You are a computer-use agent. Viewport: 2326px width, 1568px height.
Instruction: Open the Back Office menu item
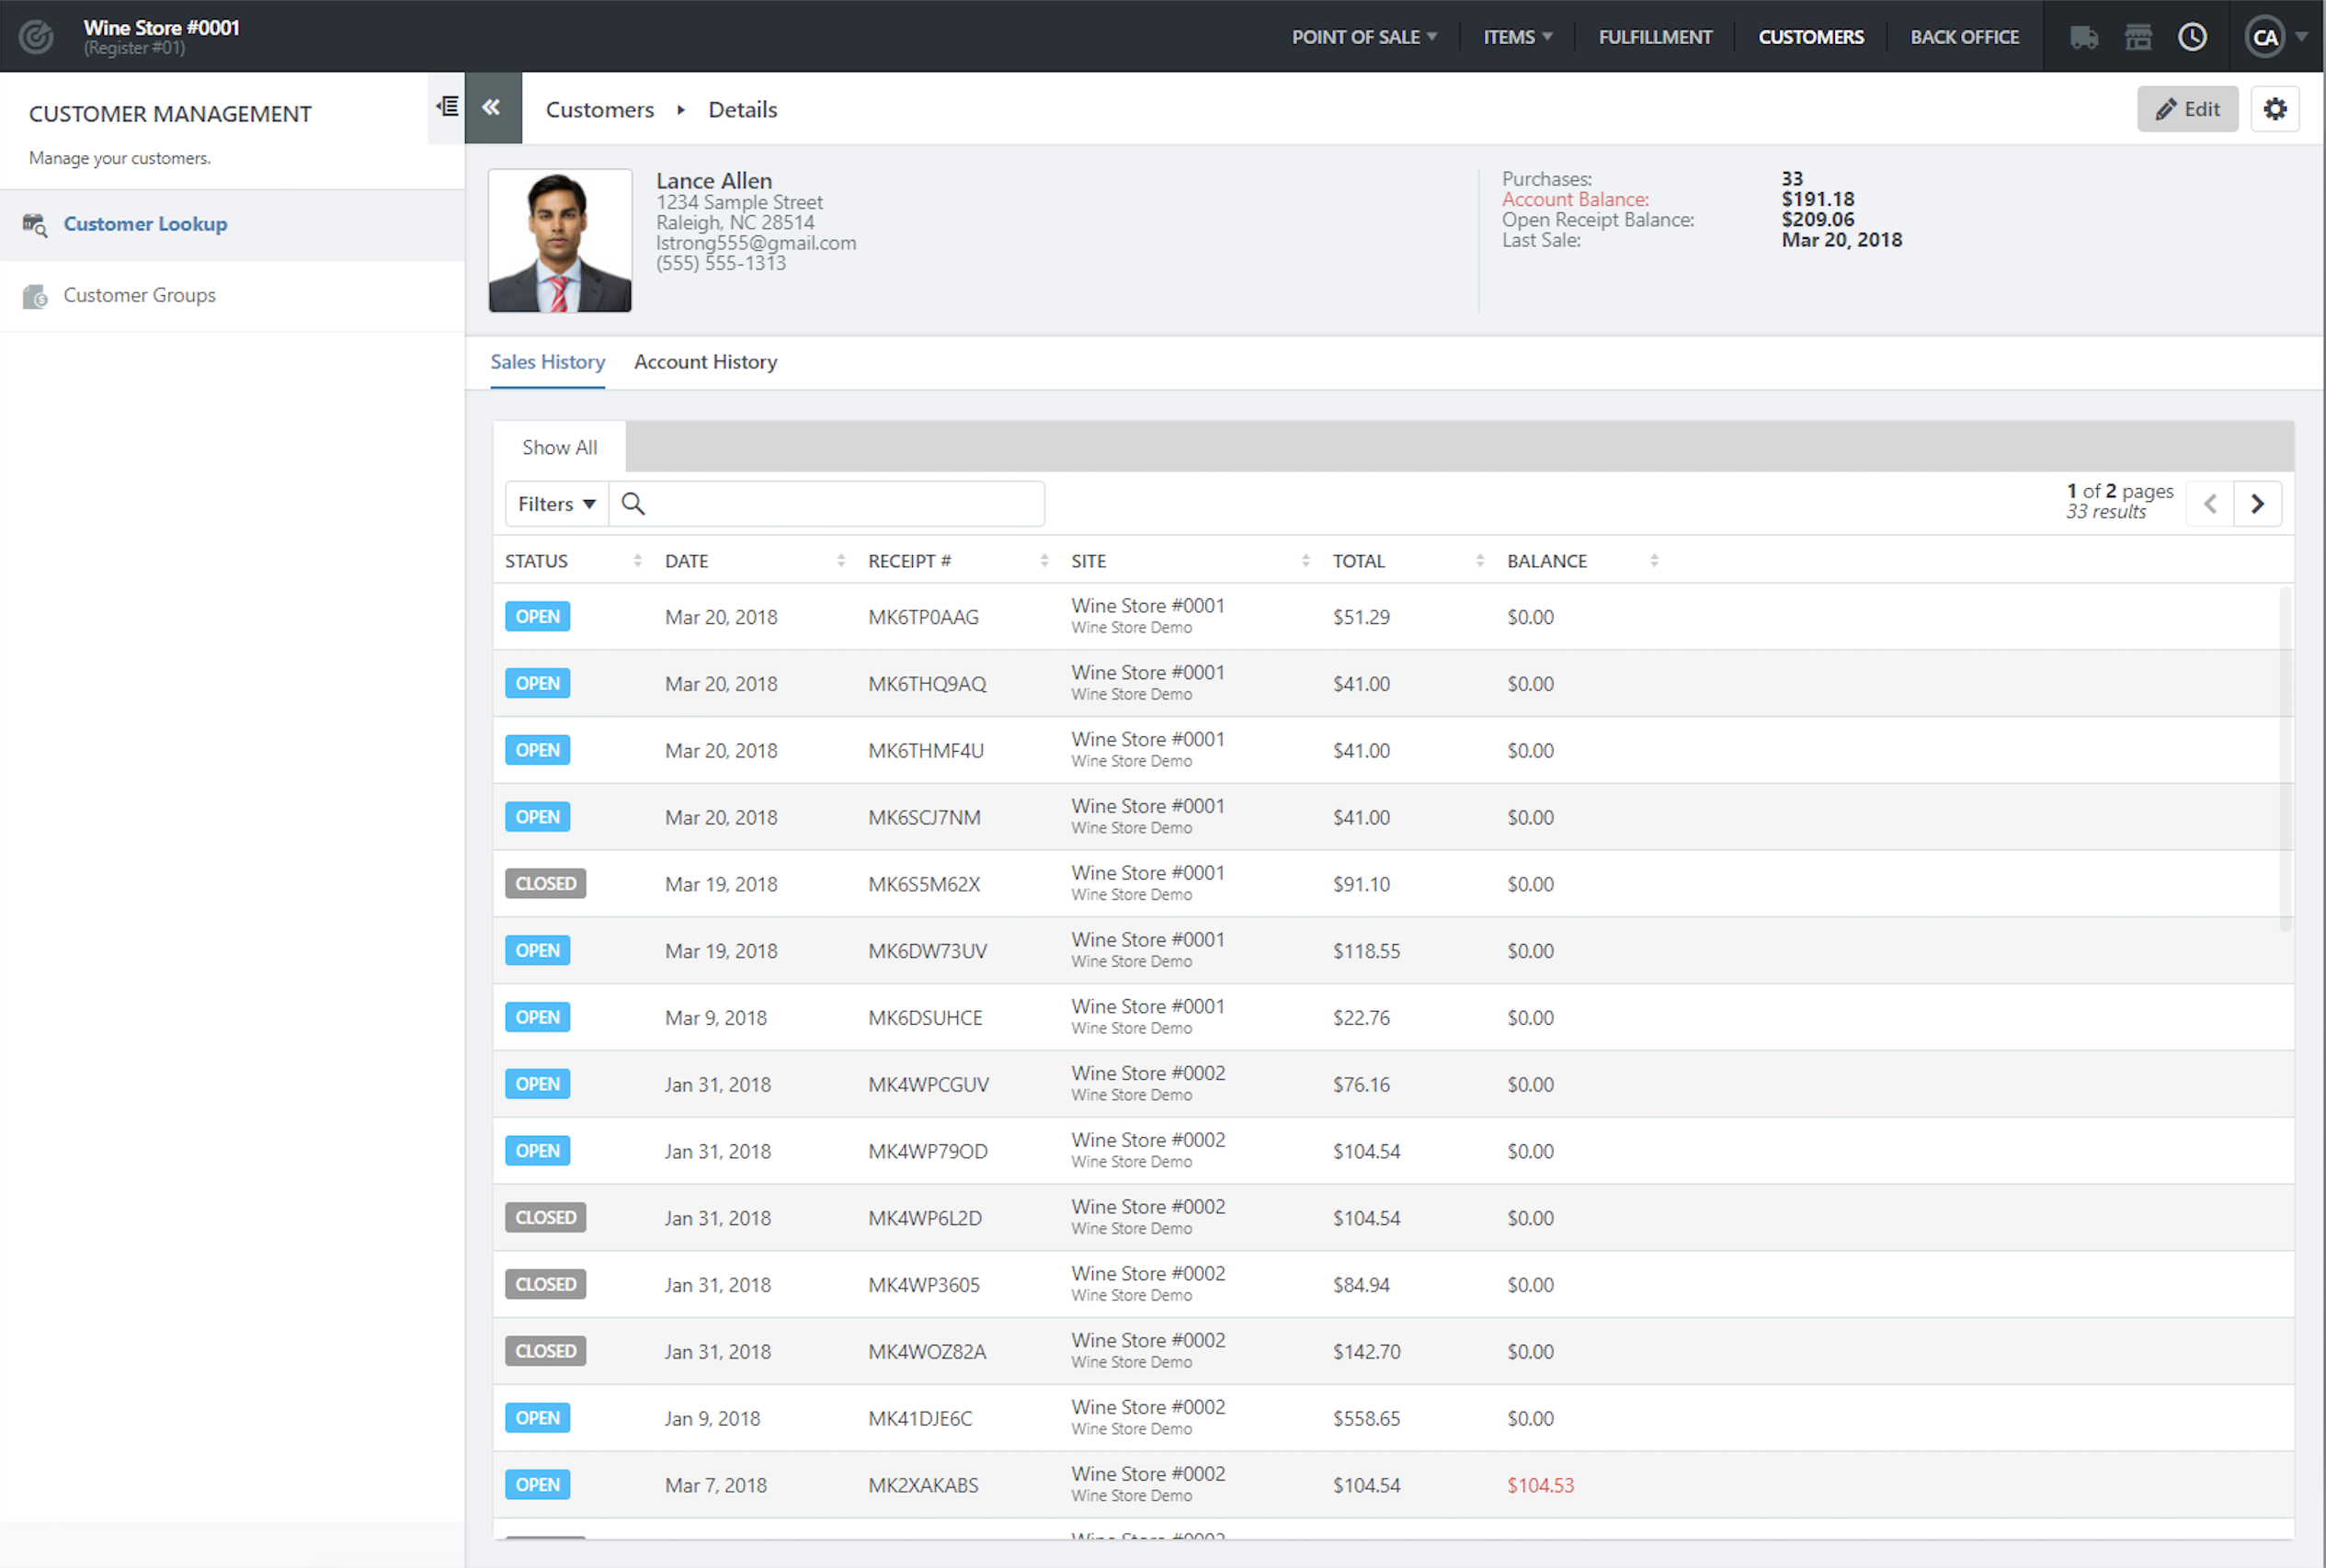1964,37
